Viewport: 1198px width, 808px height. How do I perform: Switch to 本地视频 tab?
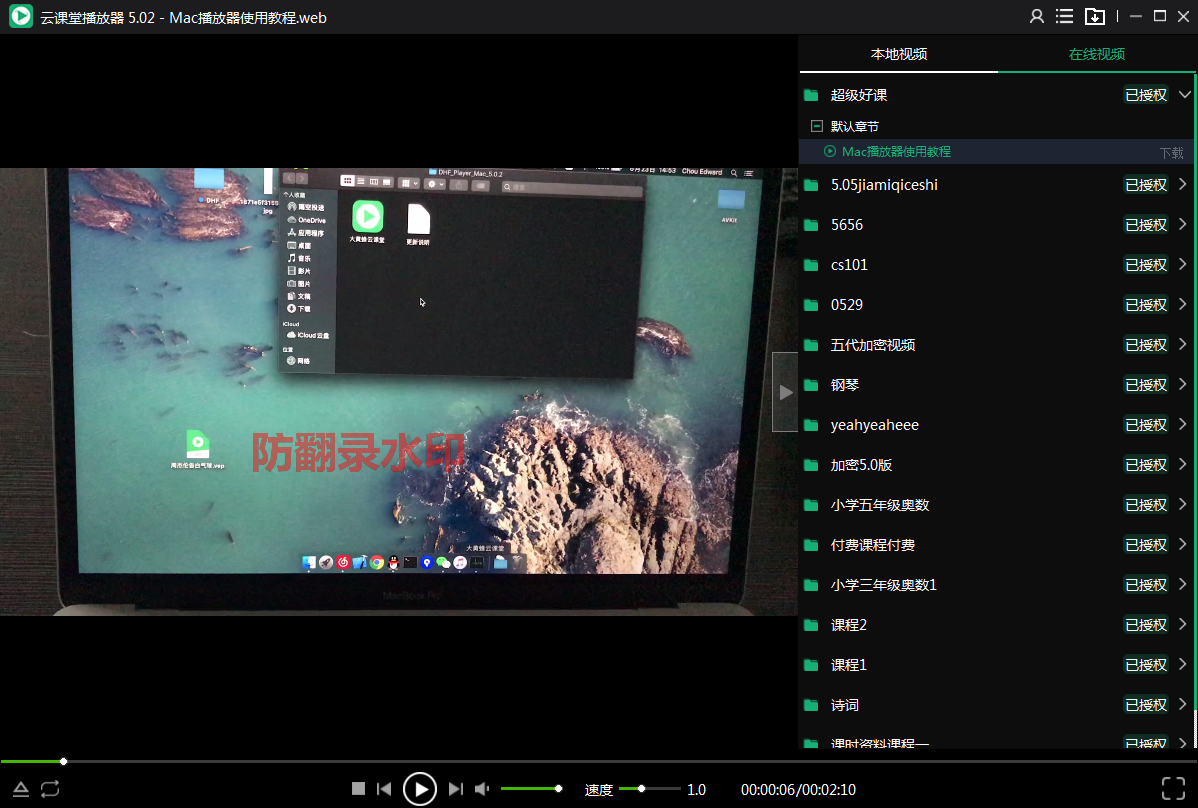pos(898,54)
